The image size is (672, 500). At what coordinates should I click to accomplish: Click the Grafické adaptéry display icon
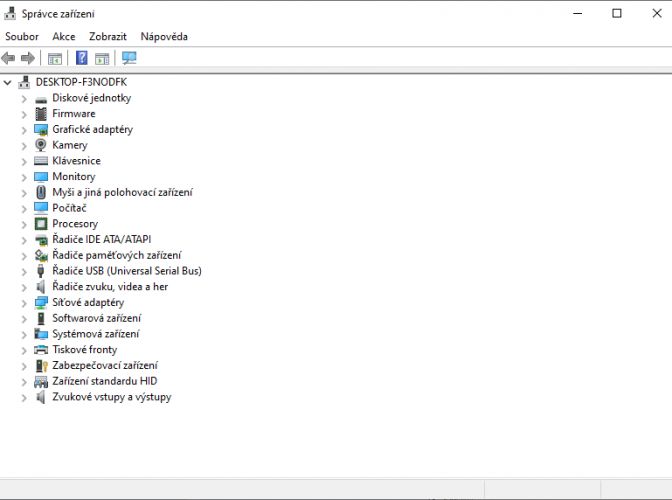click(x=41, y=129)
